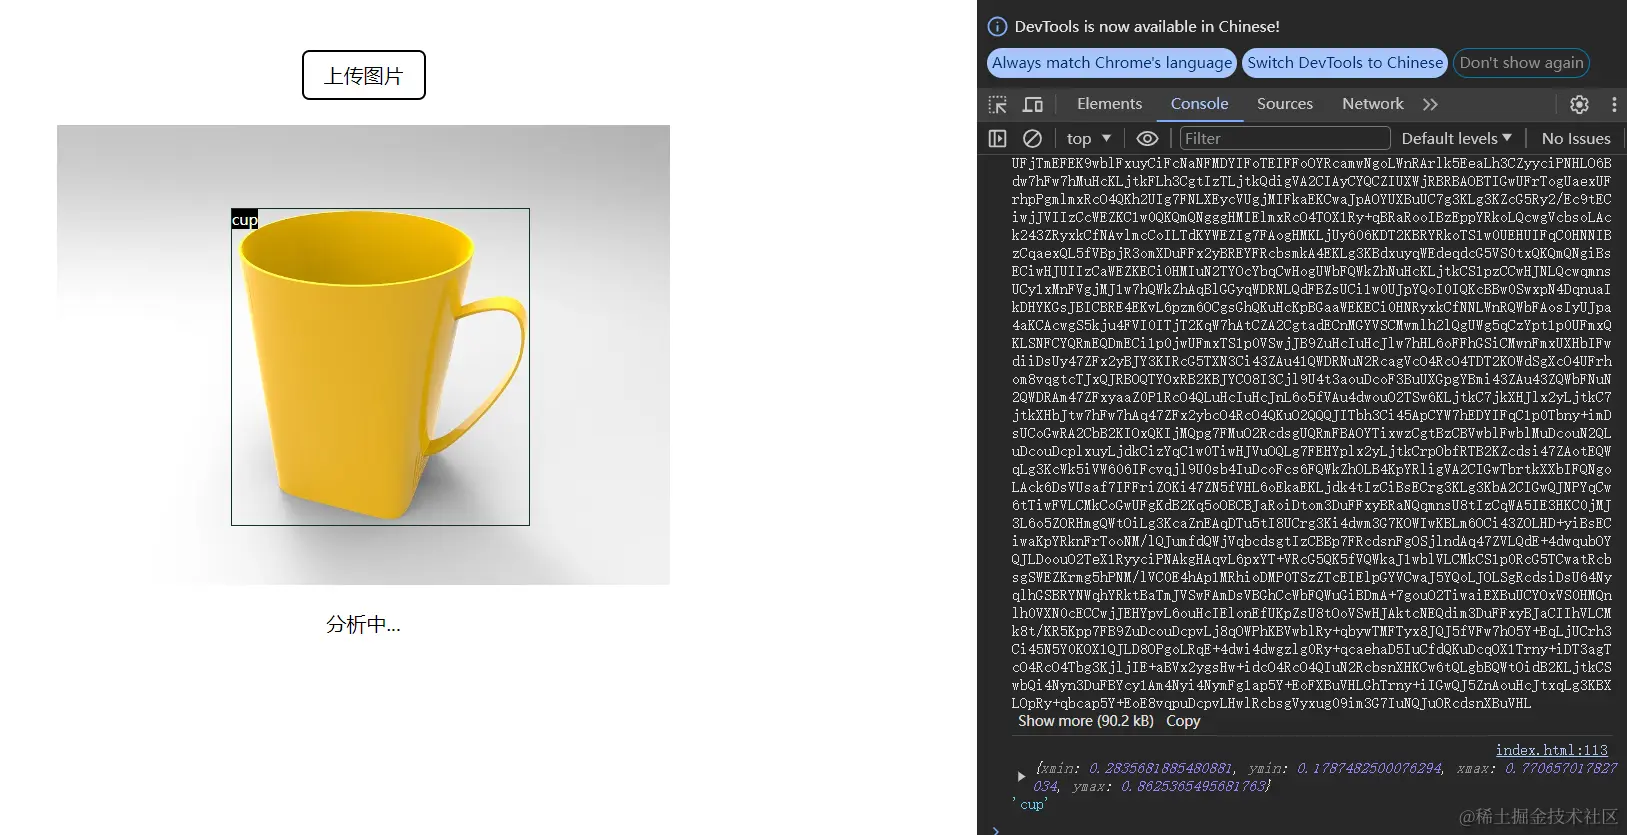
Task: Click the No Issues indicator
Action: point(1576,139)
